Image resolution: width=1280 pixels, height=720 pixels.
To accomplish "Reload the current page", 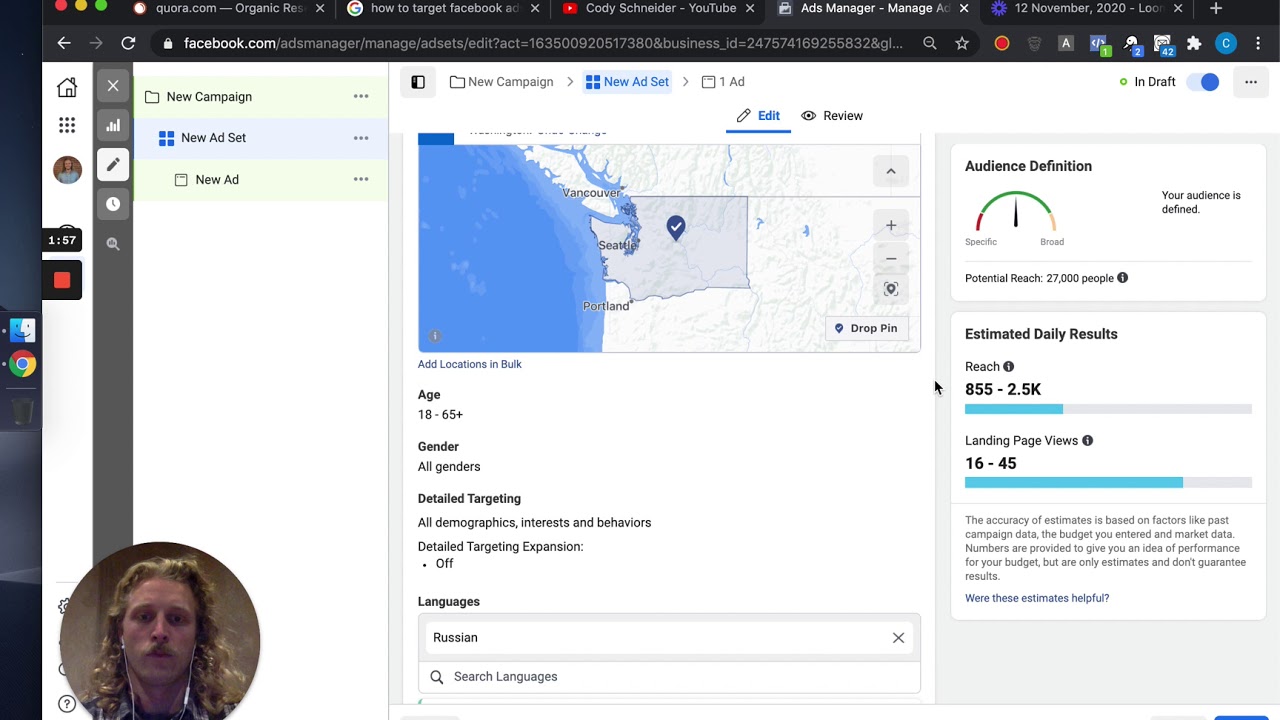I will [128, 43].
